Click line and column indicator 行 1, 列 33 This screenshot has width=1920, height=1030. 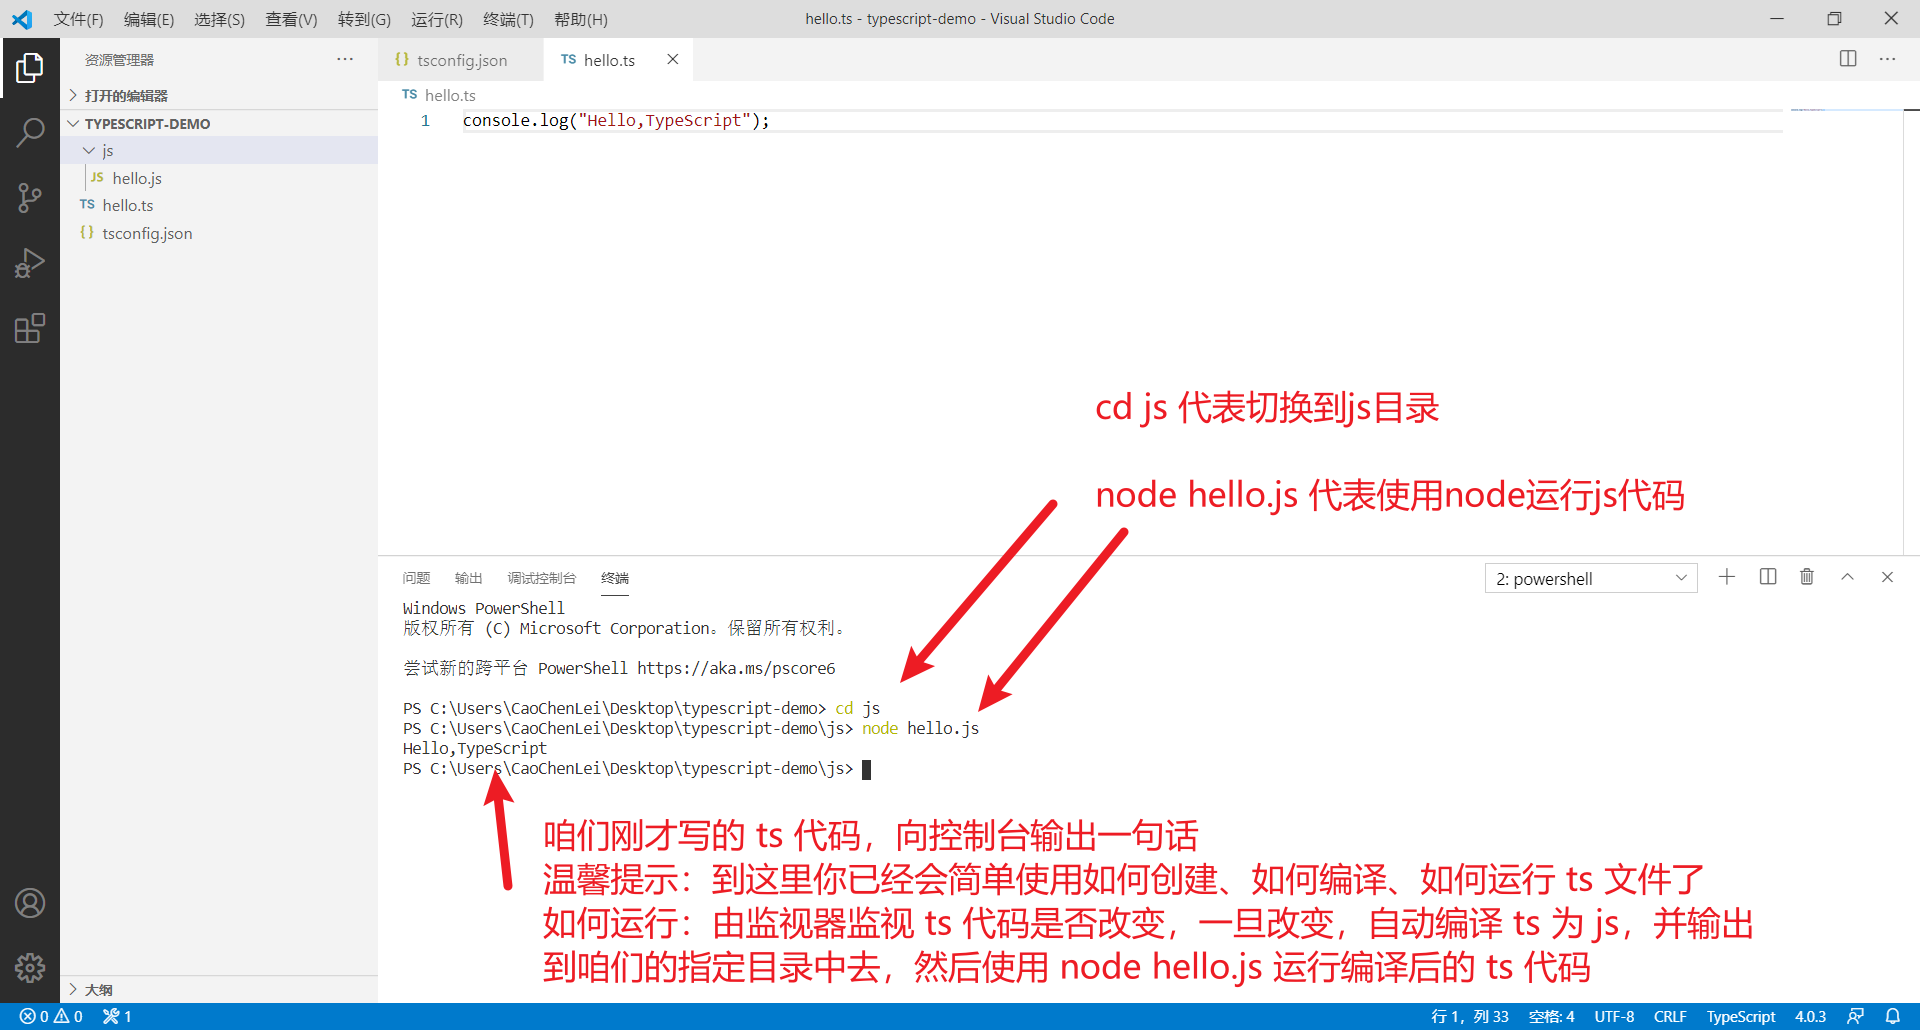coord(1470,1016)
